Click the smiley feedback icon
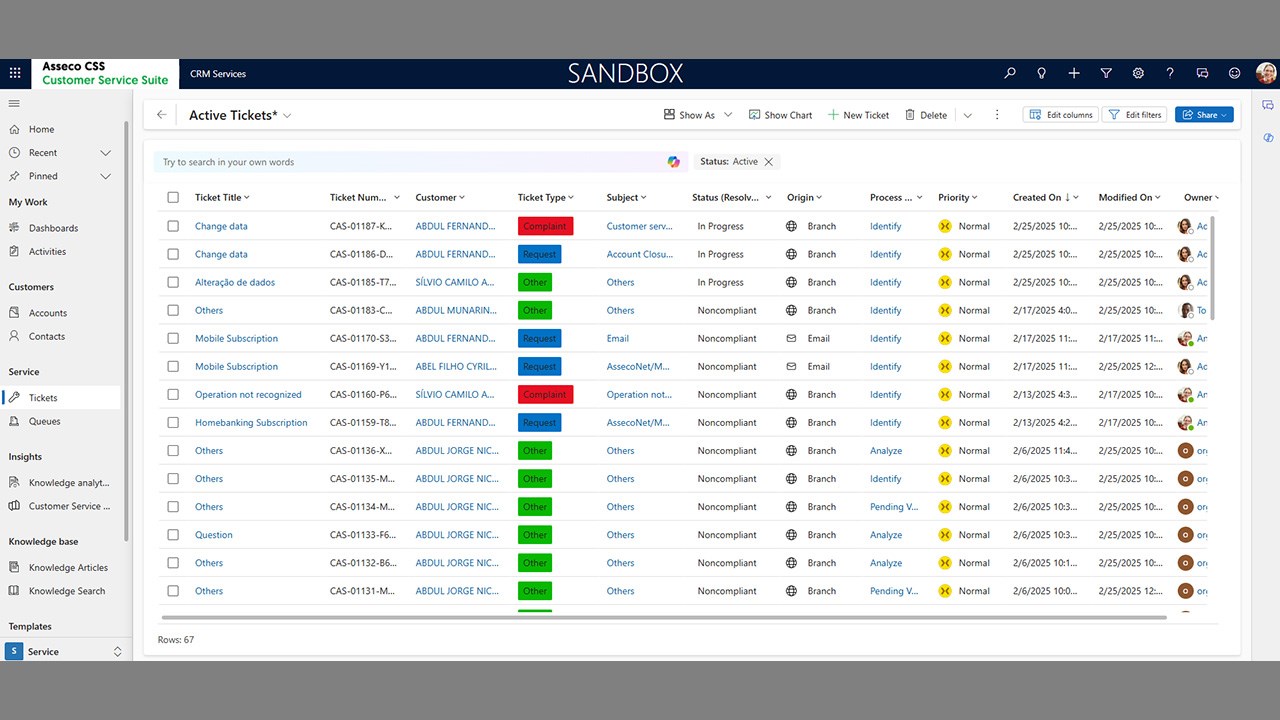 click(x=1234, y=73)
